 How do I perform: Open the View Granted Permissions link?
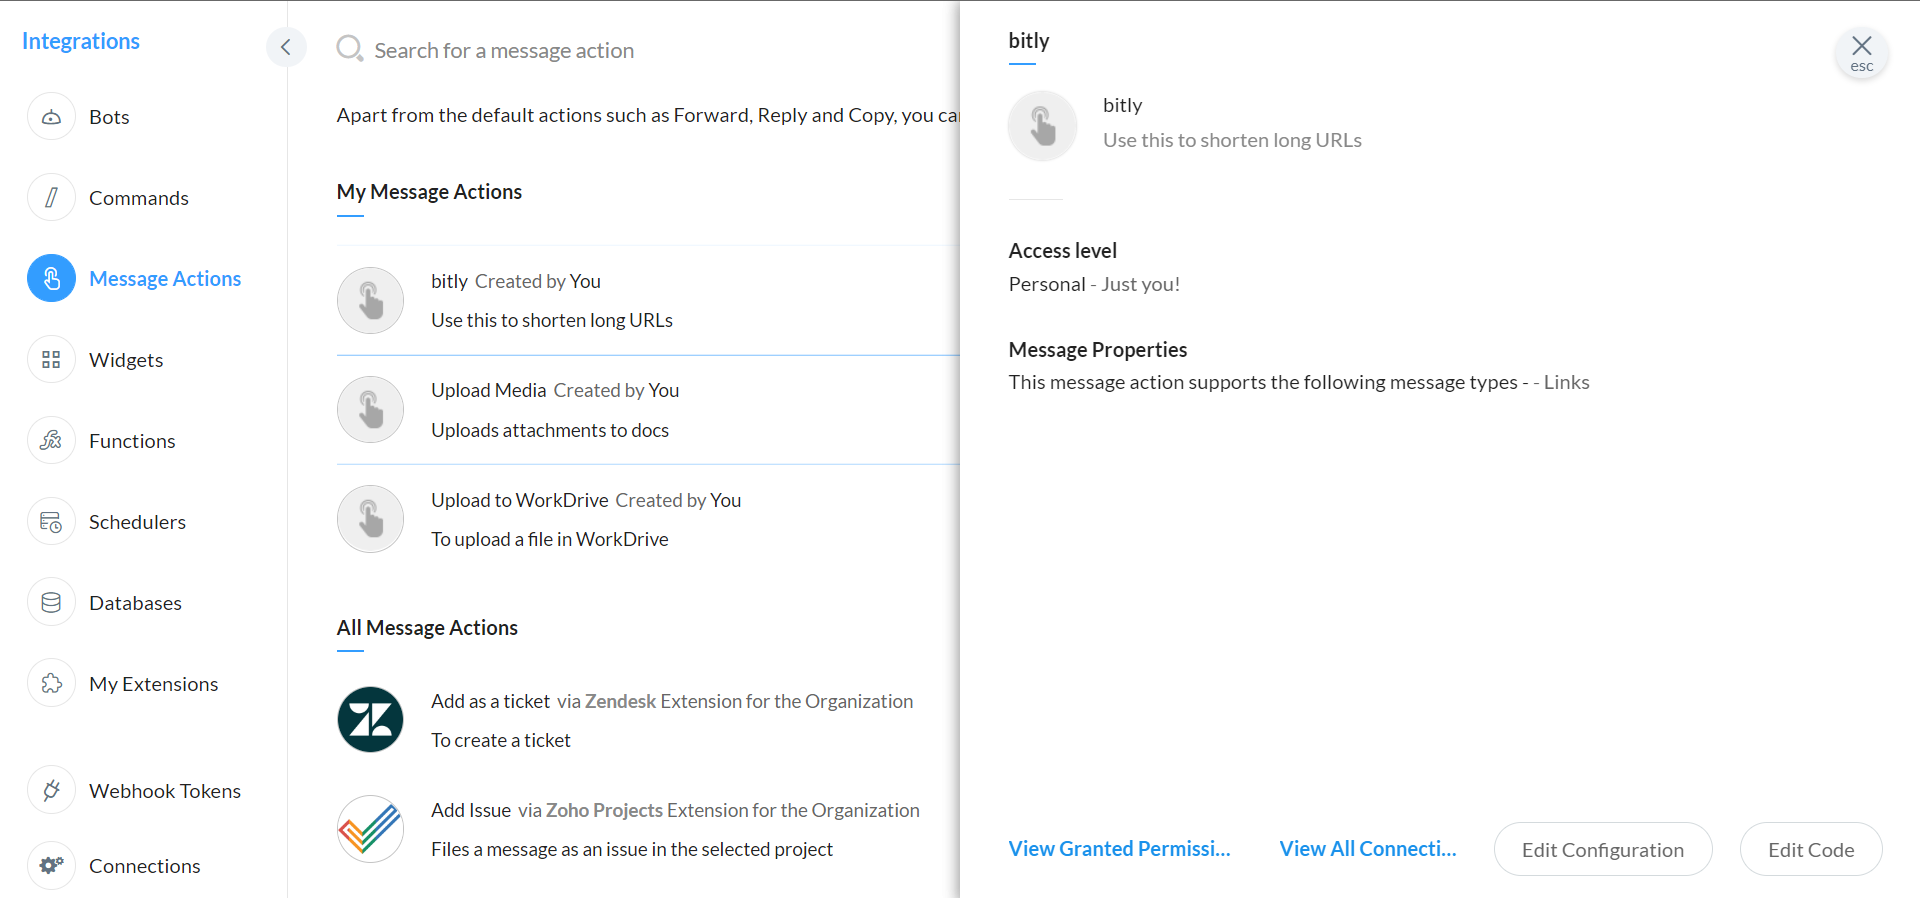(x=1119, y=849)
